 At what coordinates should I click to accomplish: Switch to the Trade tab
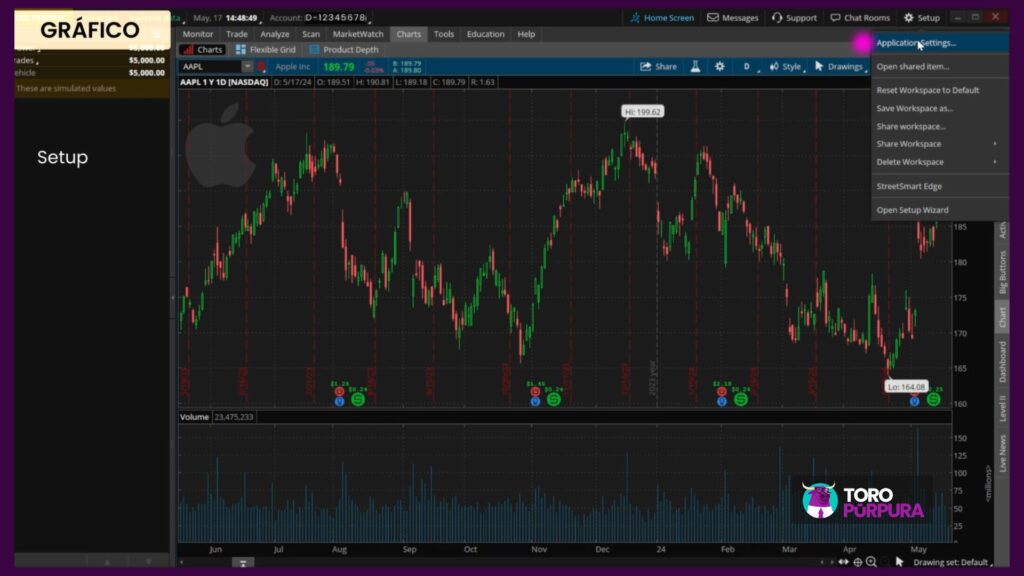pyautogui.click(x=236, y=34)
